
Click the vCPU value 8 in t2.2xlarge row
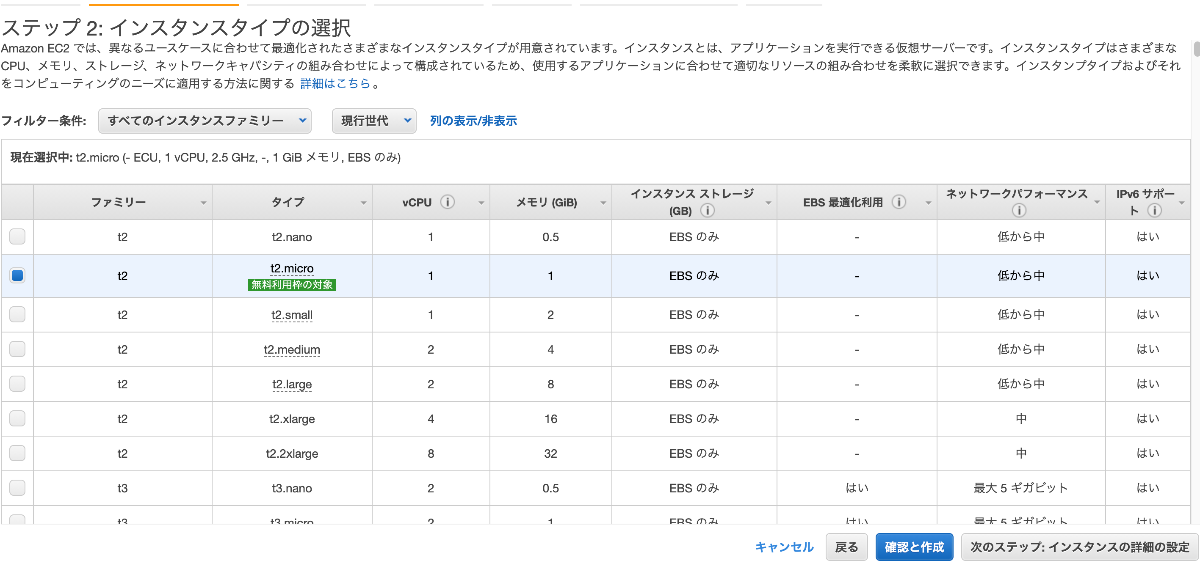431,454
